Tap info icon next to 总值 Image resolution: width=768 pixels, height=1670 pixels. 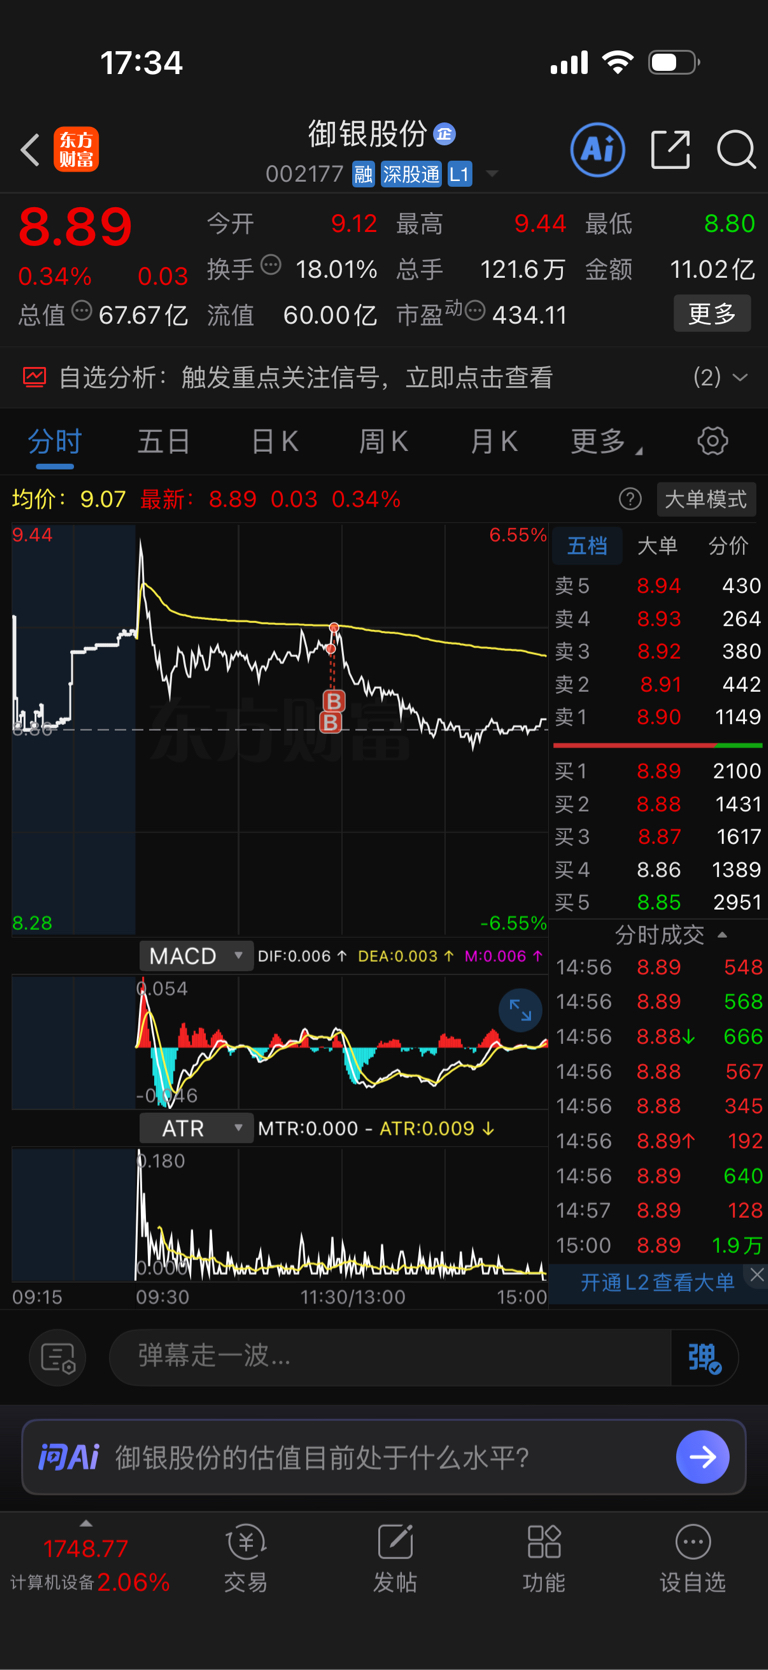pos(82,312)
